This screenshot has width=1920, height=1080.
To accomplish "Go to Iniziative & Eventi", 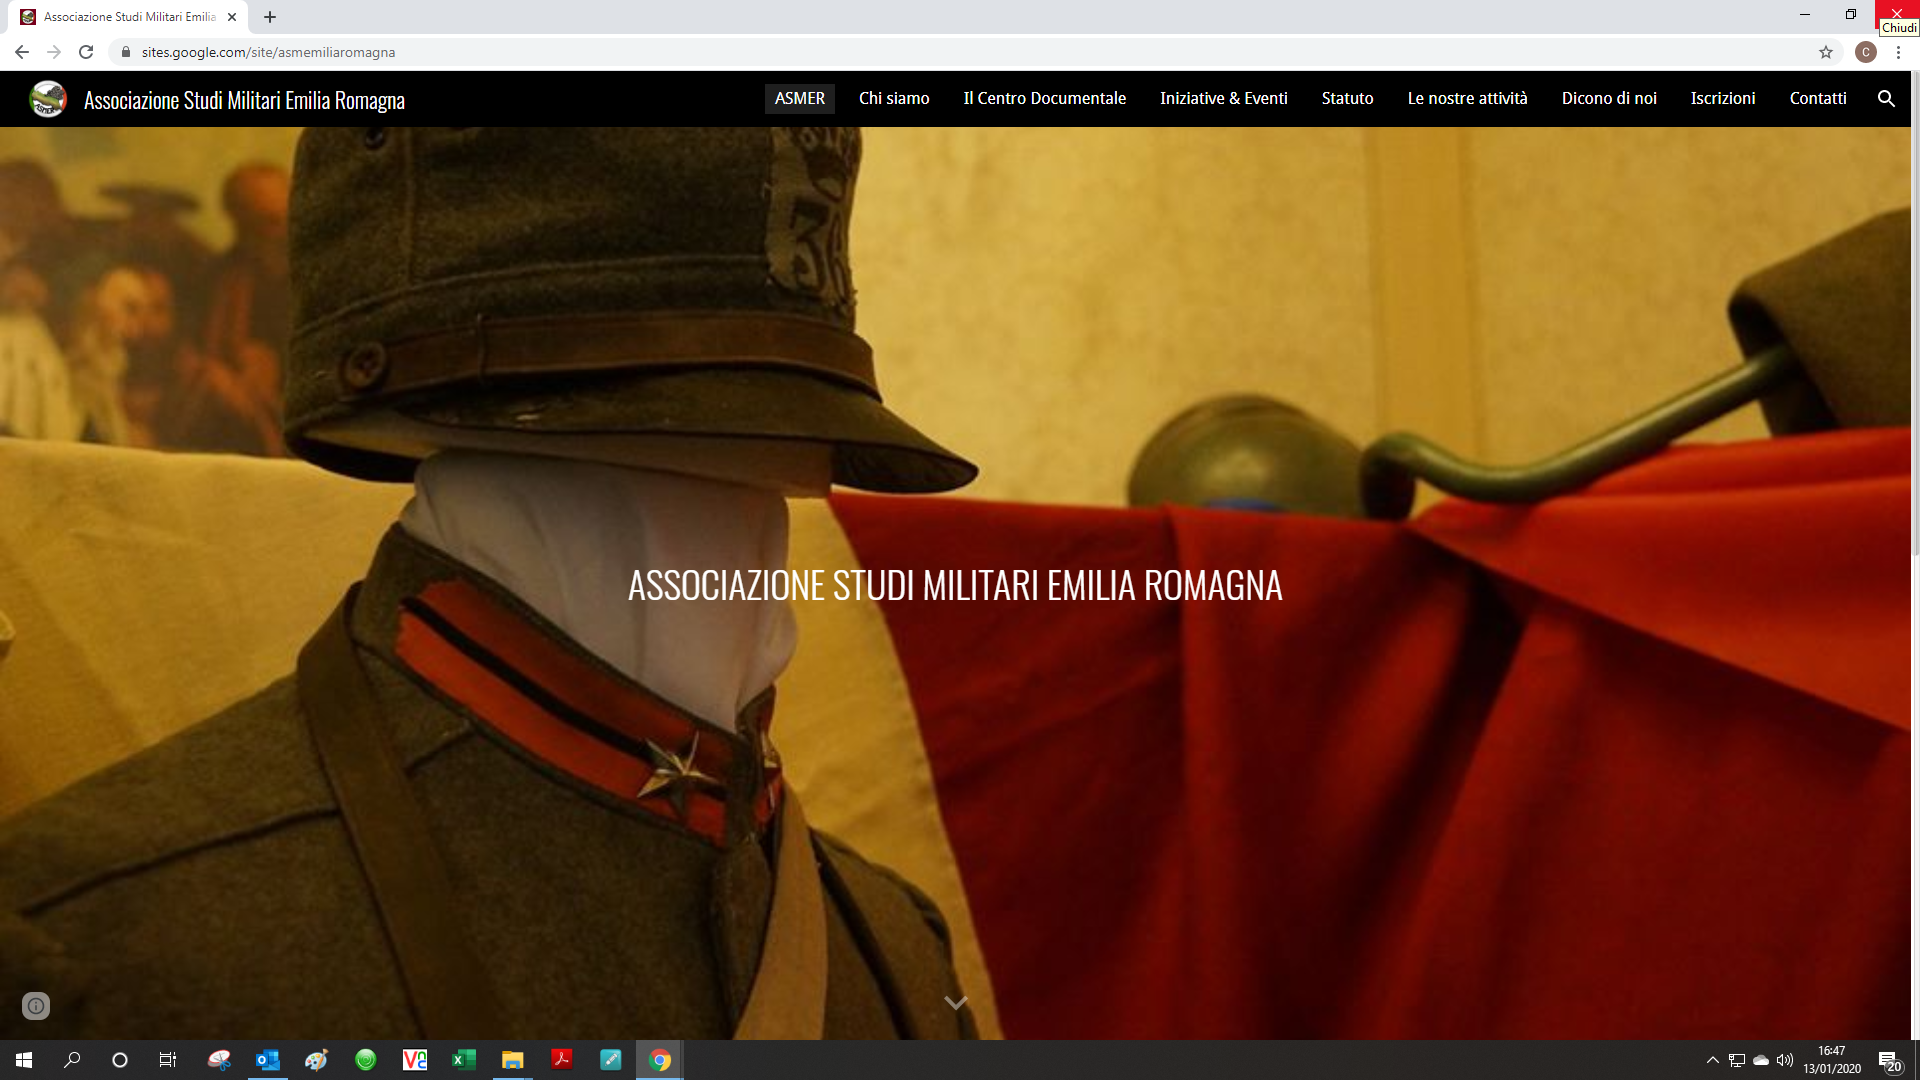I will click(1224, 98).
